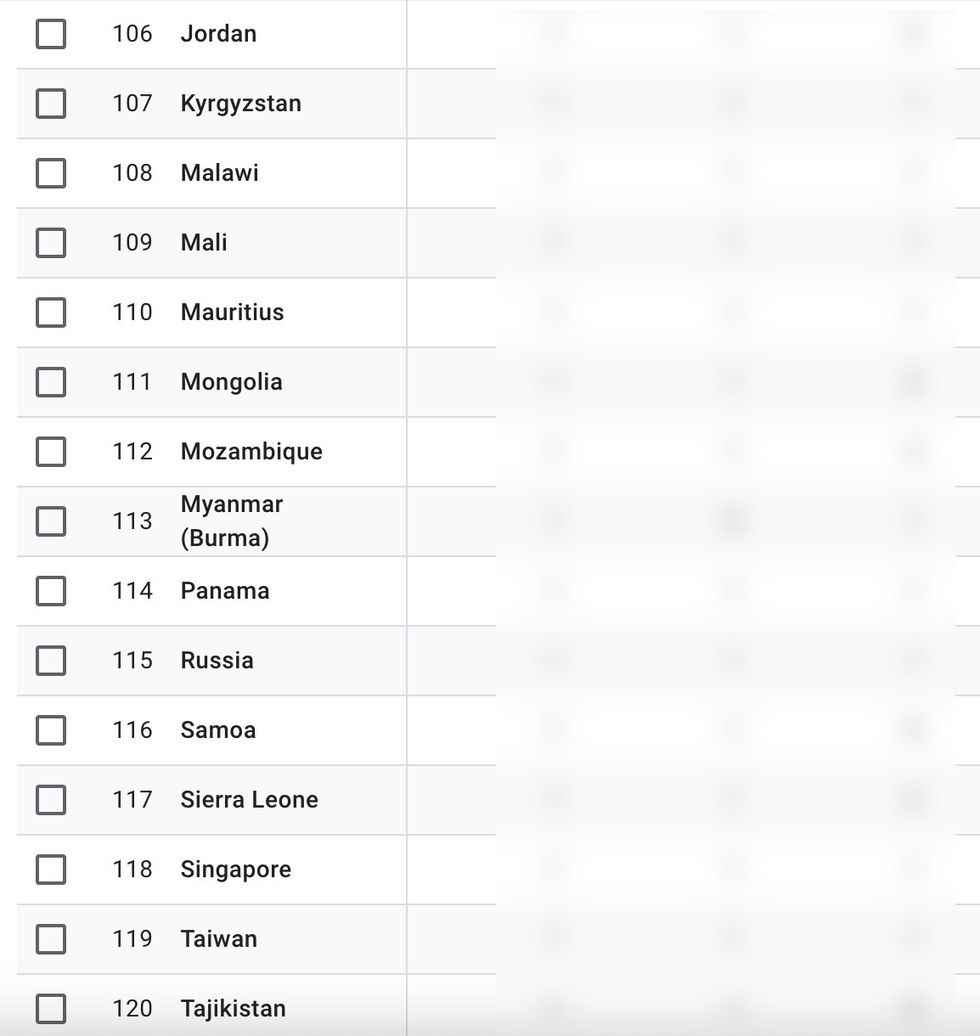Click the Kyrgyzstan country name
Image resolution: width=980 pixels, height=1036 pixels.
point(240,104)
